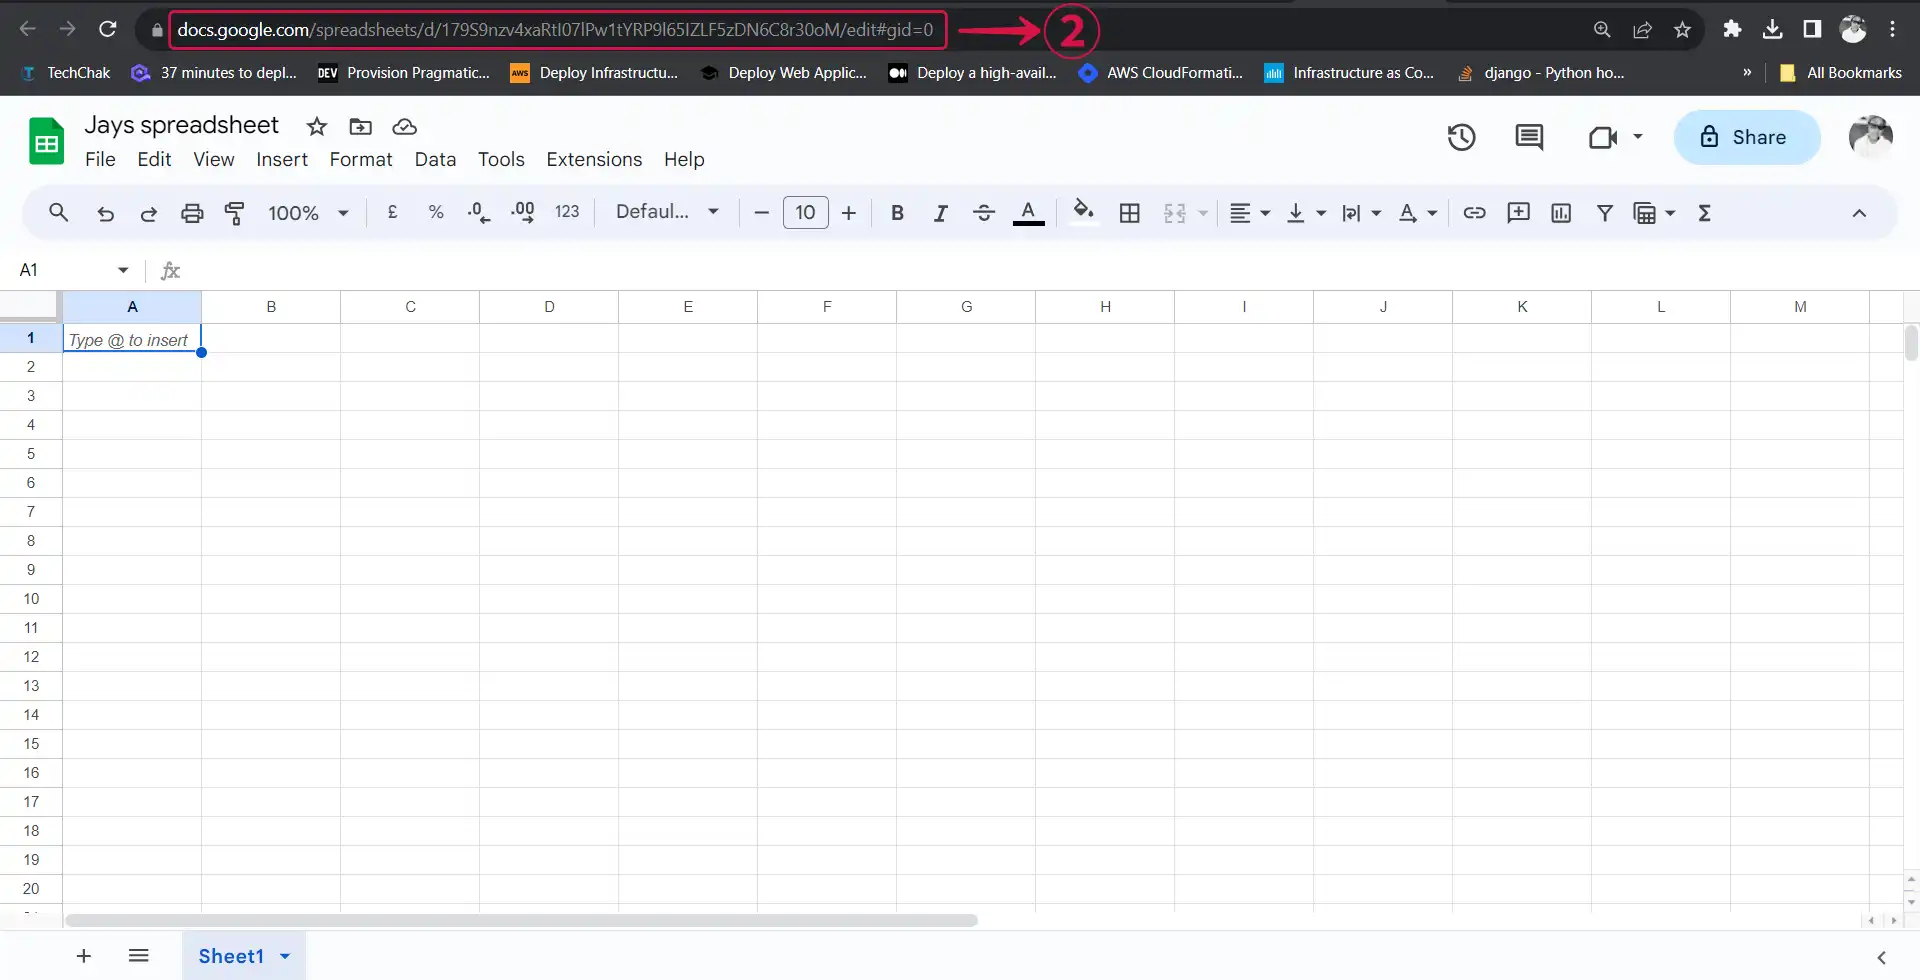Rename the Jays spreadsheet title

(181, 125)
